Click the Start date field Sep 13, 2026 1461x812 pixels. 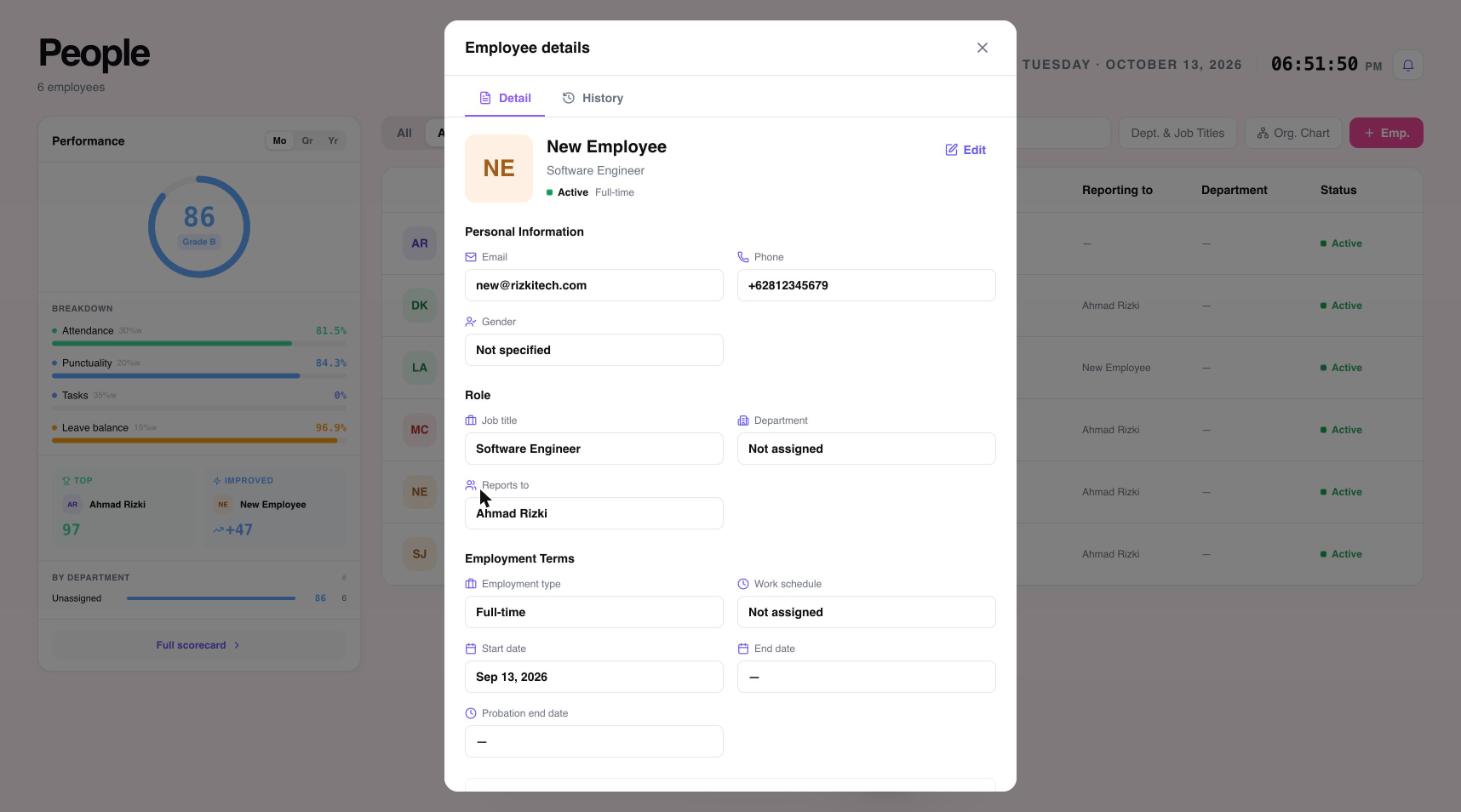pyautogui.click(x=594, y=677)
